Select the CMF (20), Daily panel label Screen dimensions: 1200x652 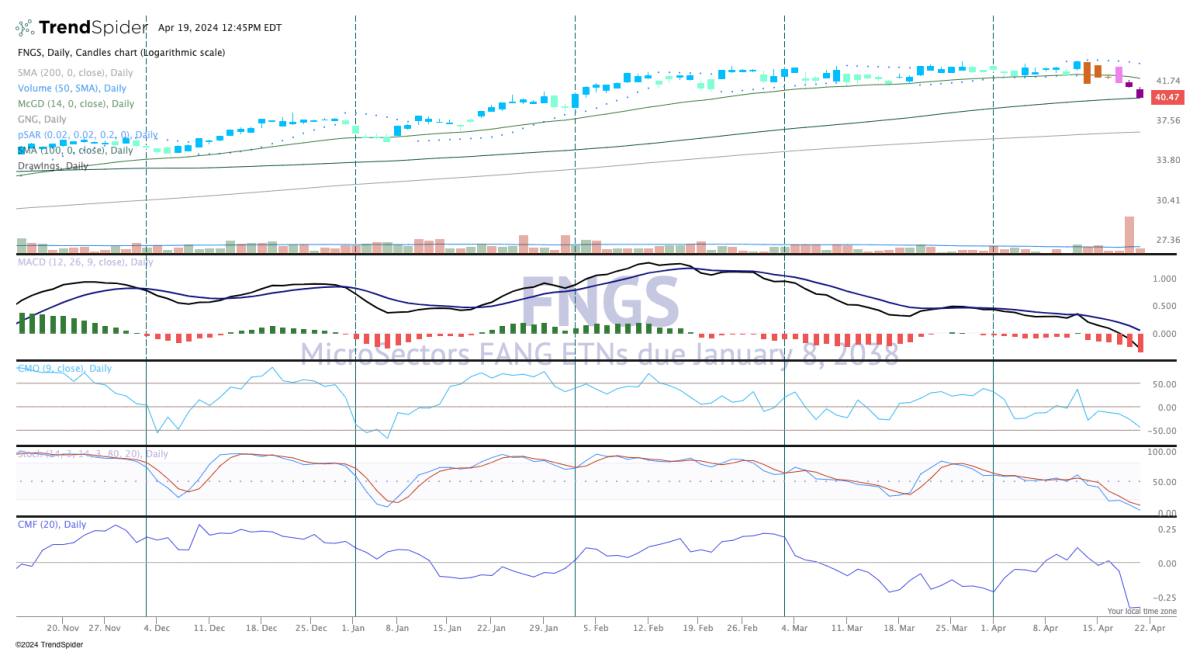pos(51,524)
